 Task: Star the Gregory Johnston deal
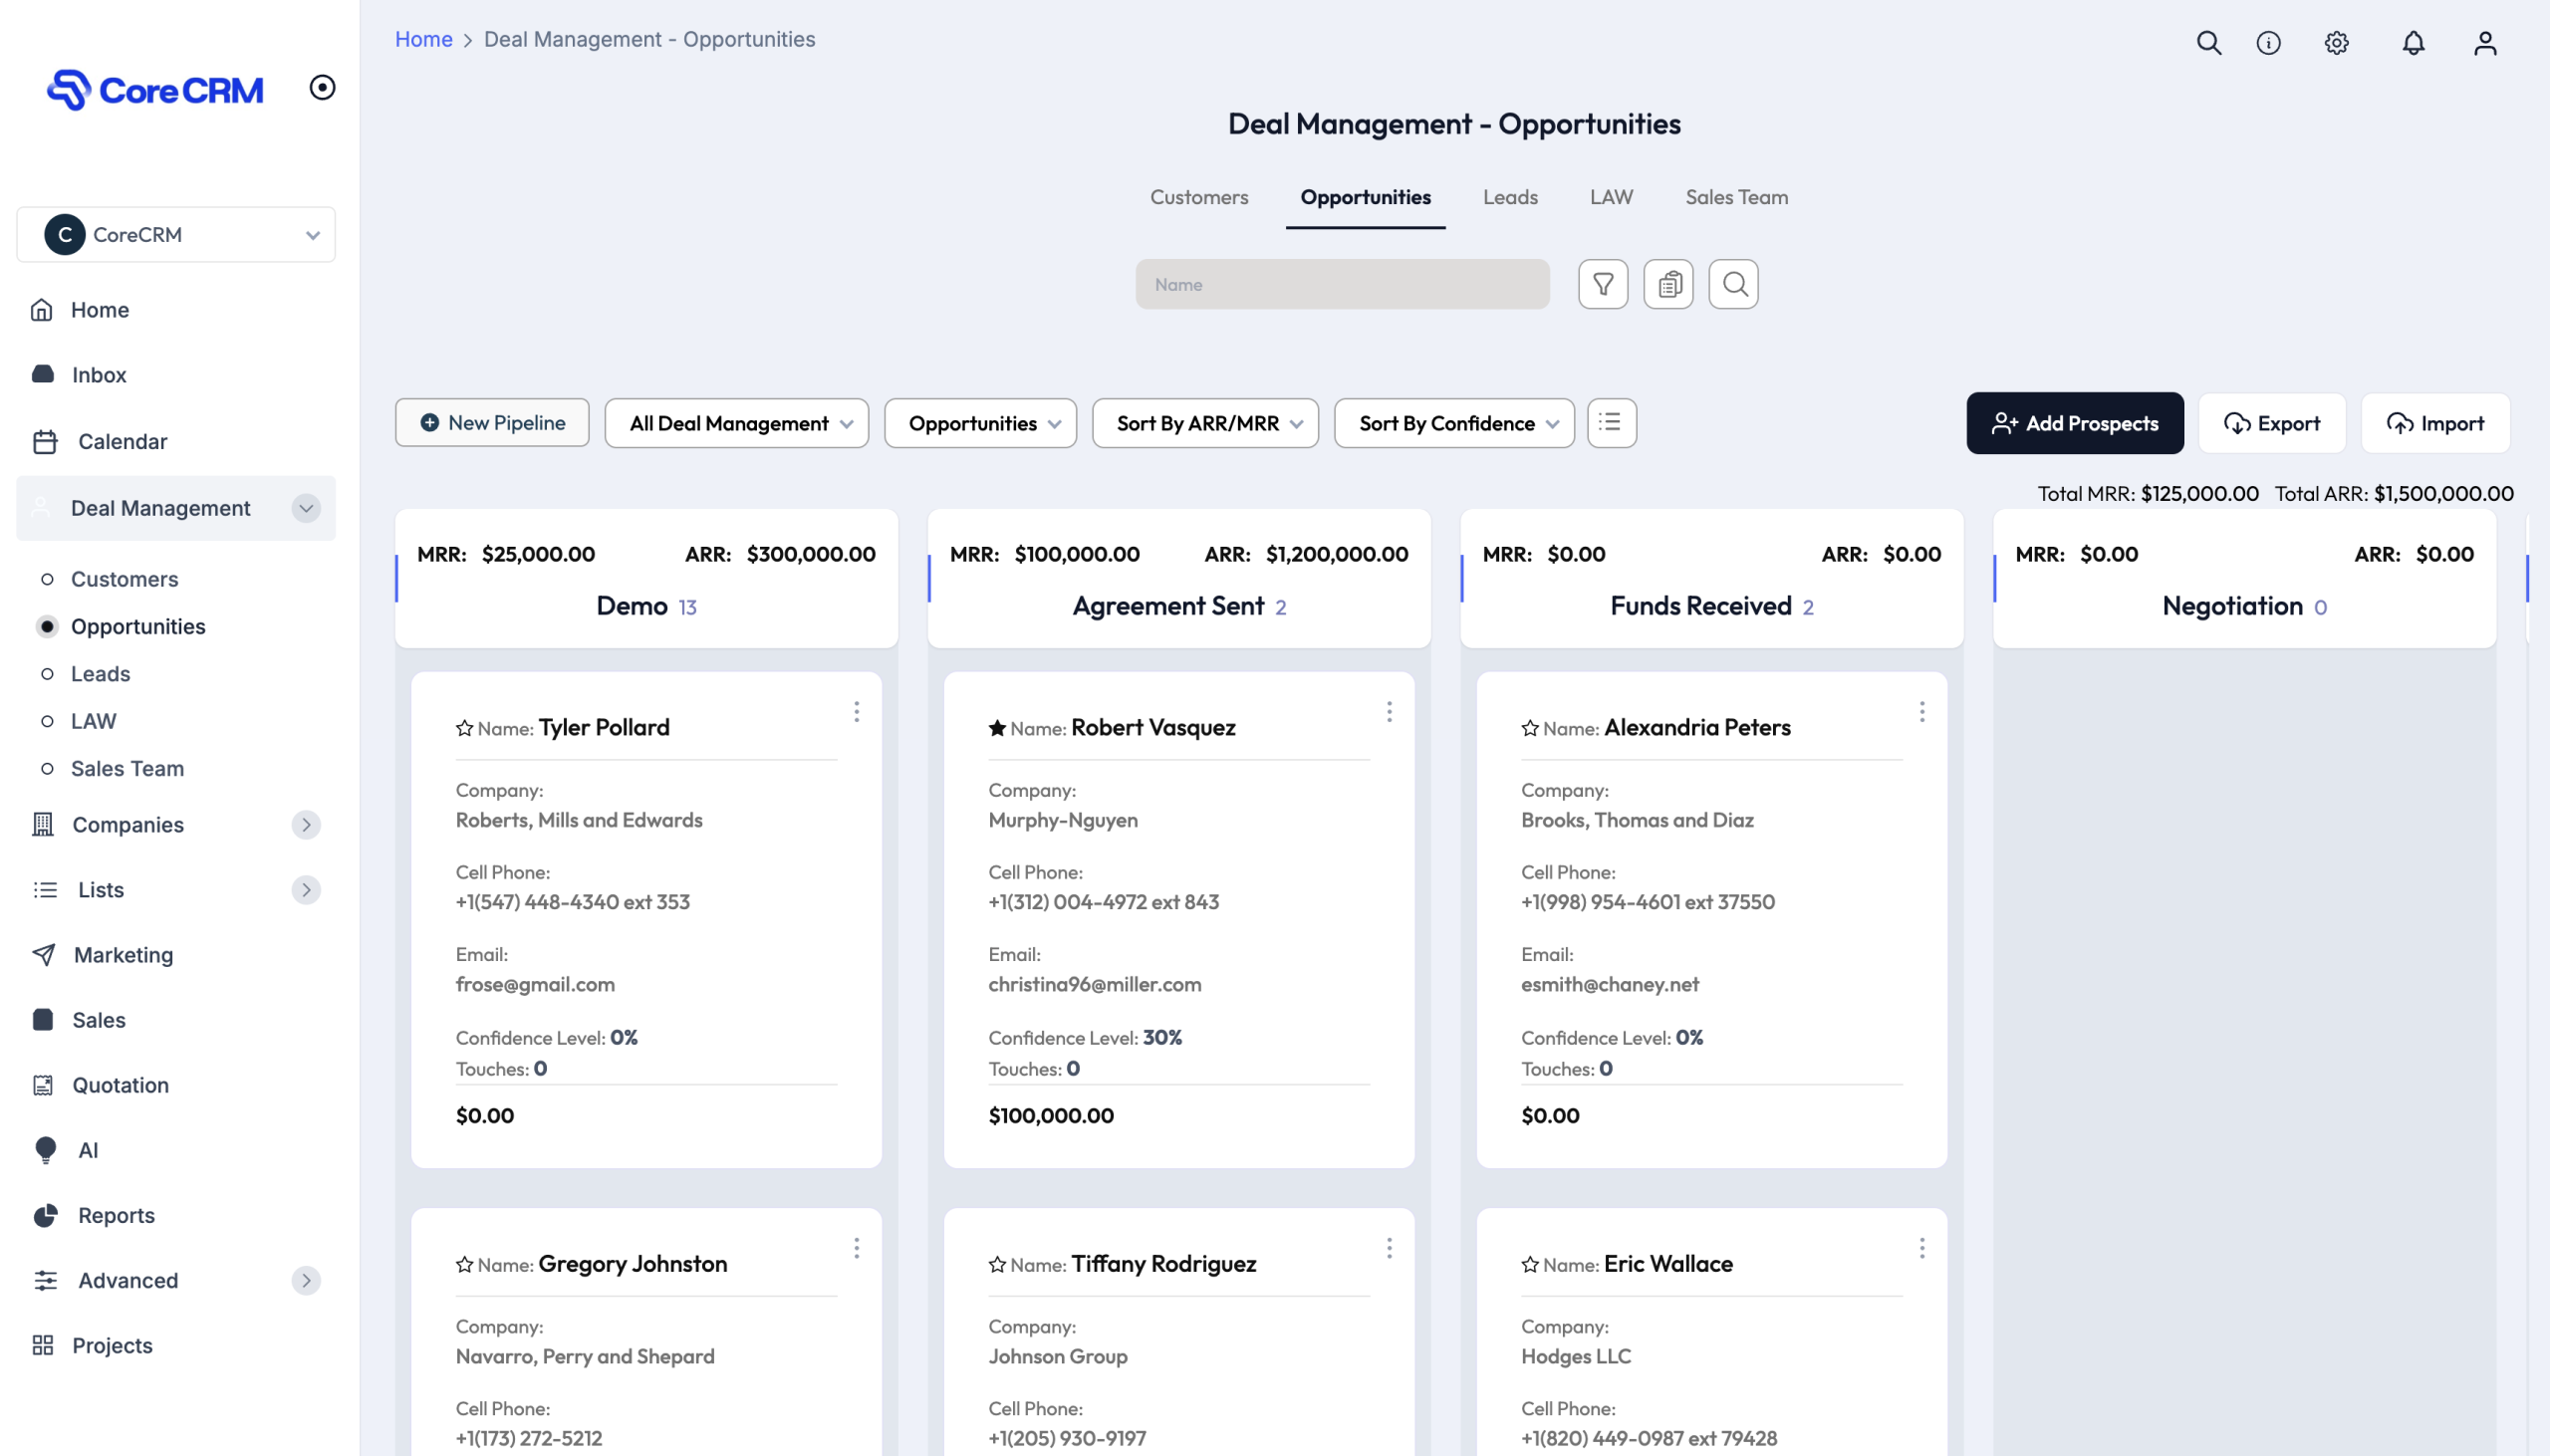pyautogui.click(x=464, y=1265)
